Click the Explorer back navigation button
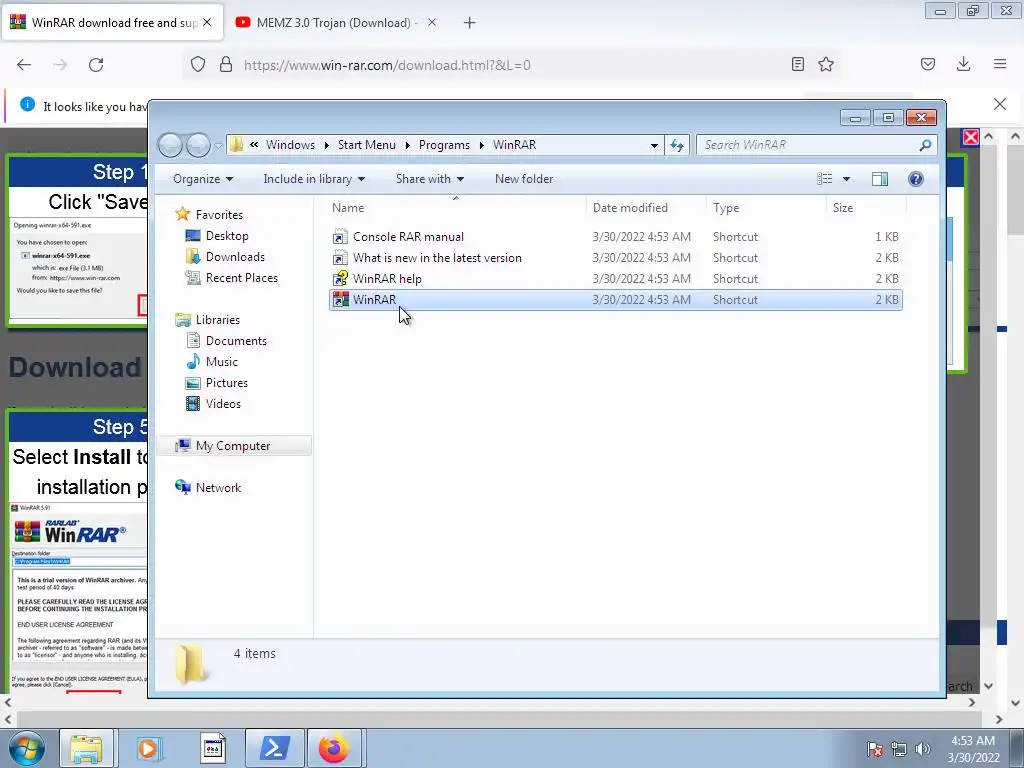Screen dimensions: 1024x768 (170, 145)
